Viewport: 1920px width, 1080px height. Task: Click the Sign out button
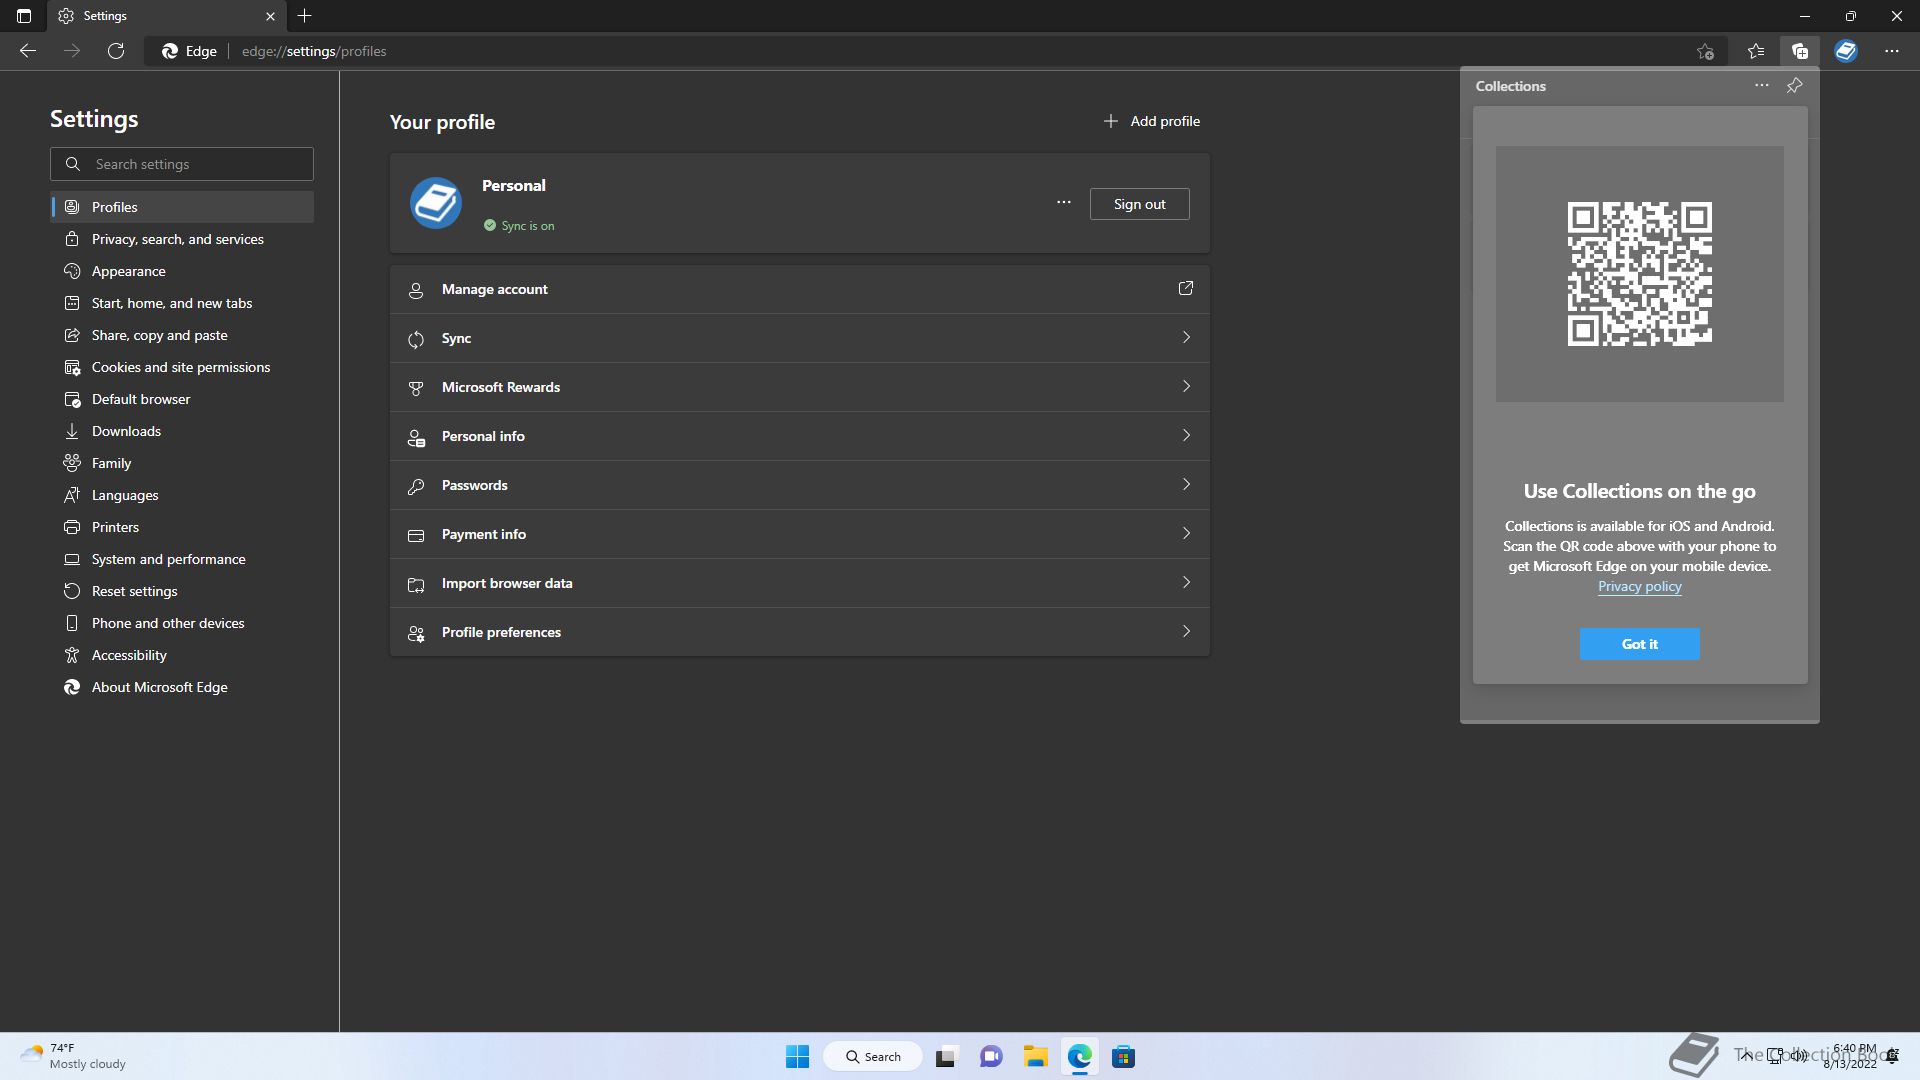[1140, 204]
